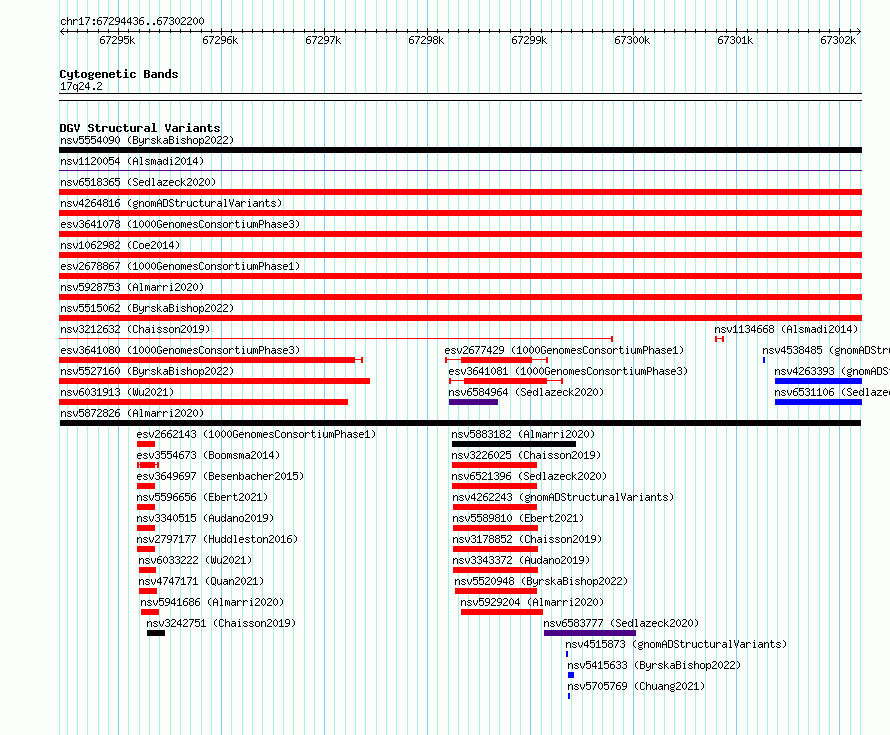Click the black nsv3242751 variant bar
Viewport: 890px width, 735px height.
click(x=156, y=633)
